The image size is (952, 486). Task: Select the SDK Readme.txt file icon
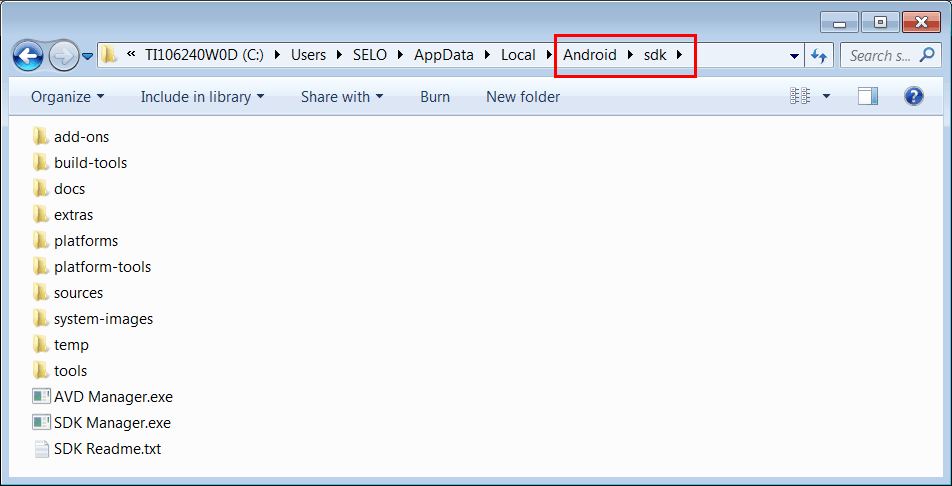click(41, 449)
